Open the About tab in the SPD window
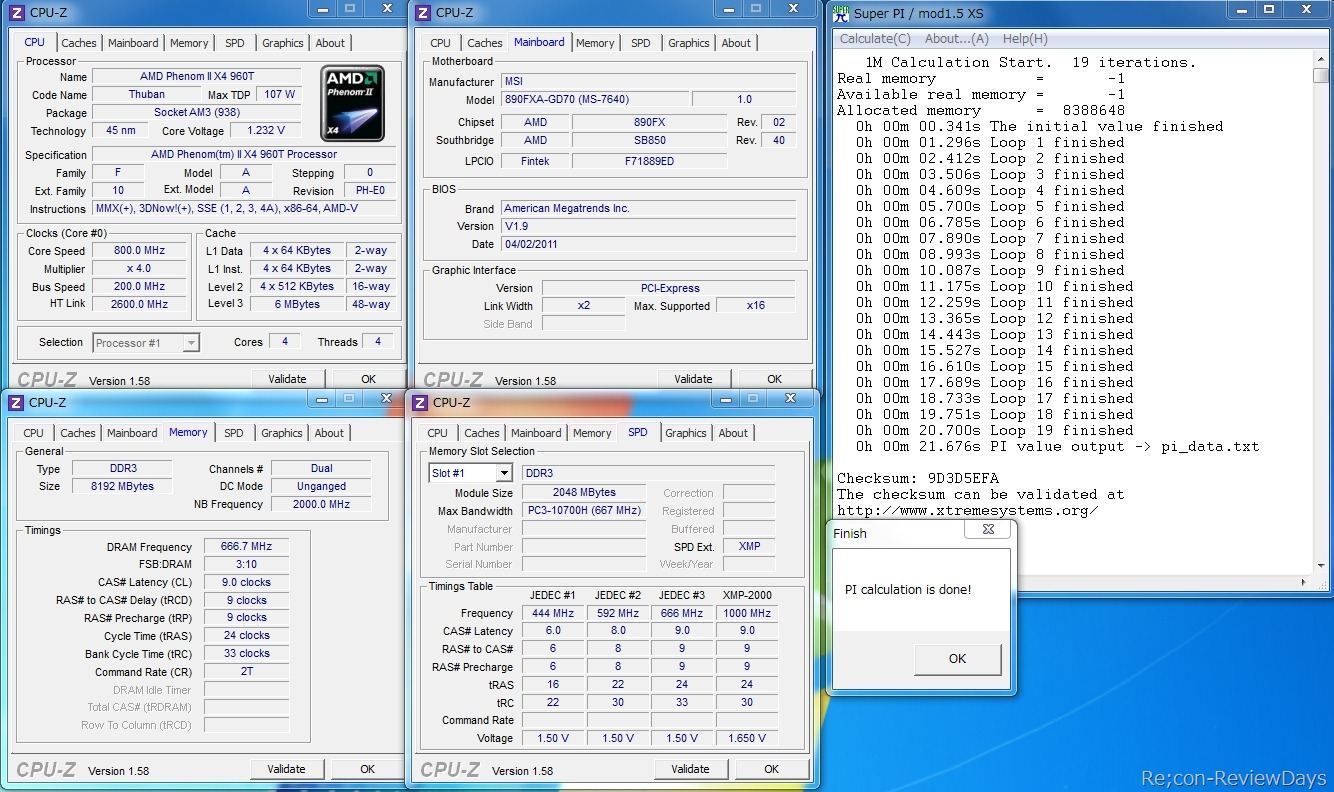The image size is (1334, 792). (x=733, y=433)
